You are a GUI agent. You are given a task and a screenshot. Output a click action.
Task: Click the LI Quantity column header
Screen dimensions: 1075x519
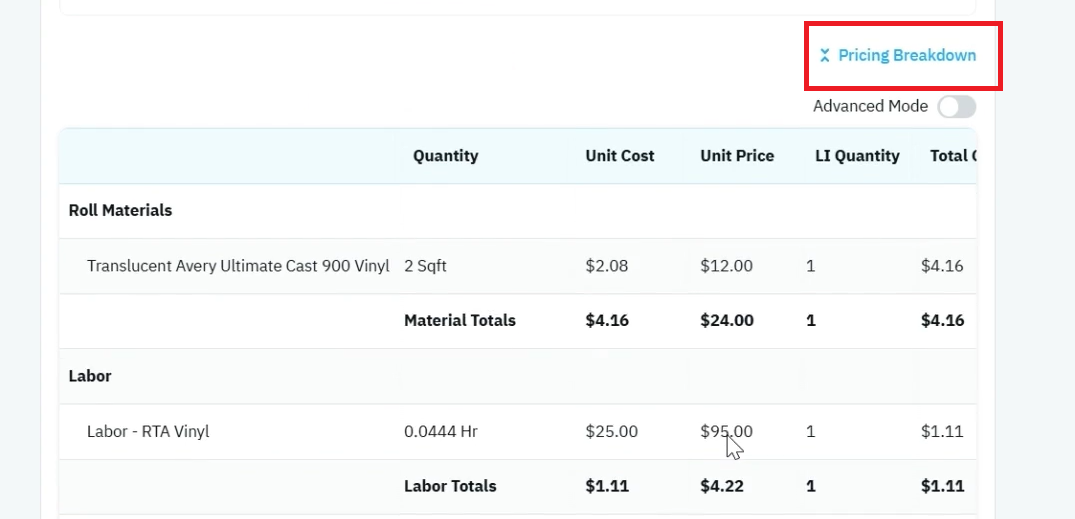click(857, 156)
